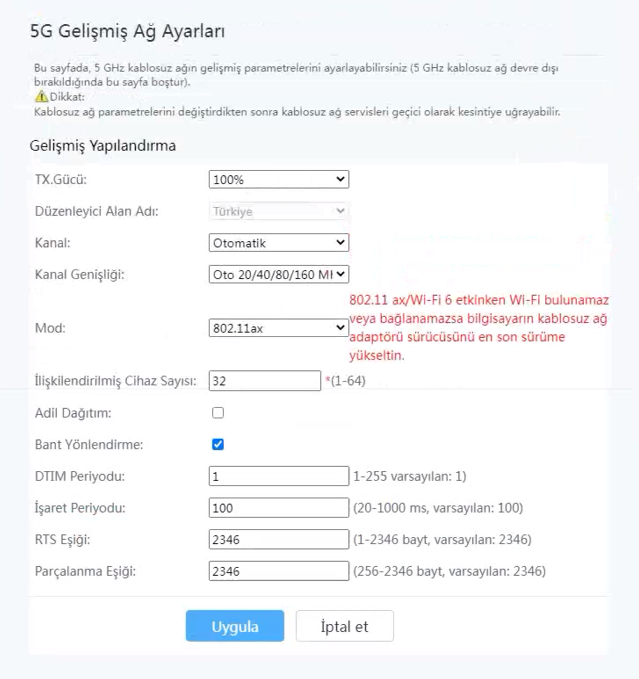
Task: Open the TX.Gücü power dropdown
Action: 279,179
